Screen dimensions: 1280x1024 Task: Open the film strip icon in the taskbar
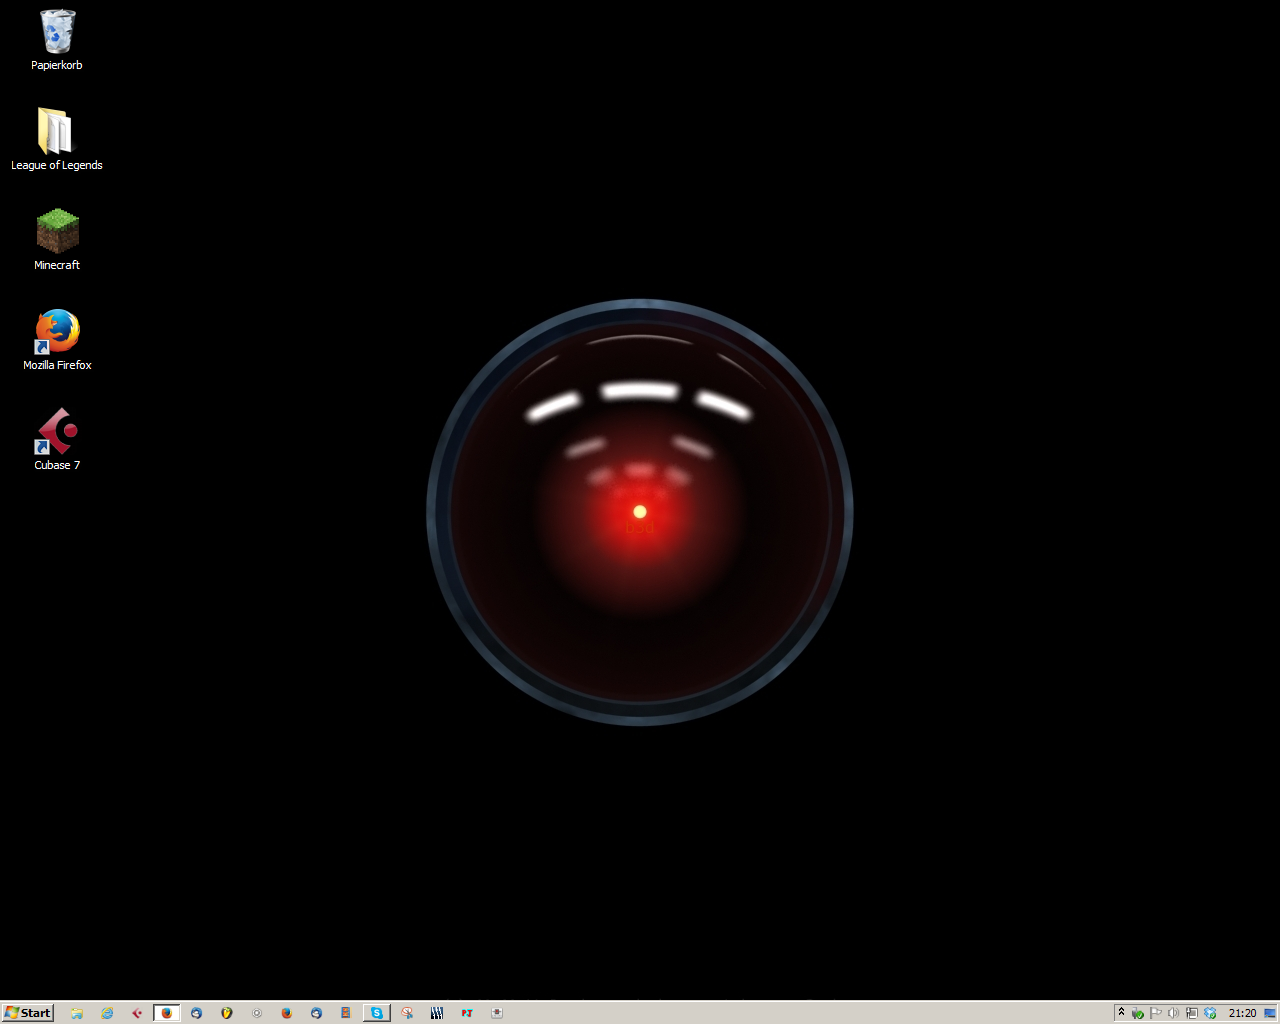346,1013
